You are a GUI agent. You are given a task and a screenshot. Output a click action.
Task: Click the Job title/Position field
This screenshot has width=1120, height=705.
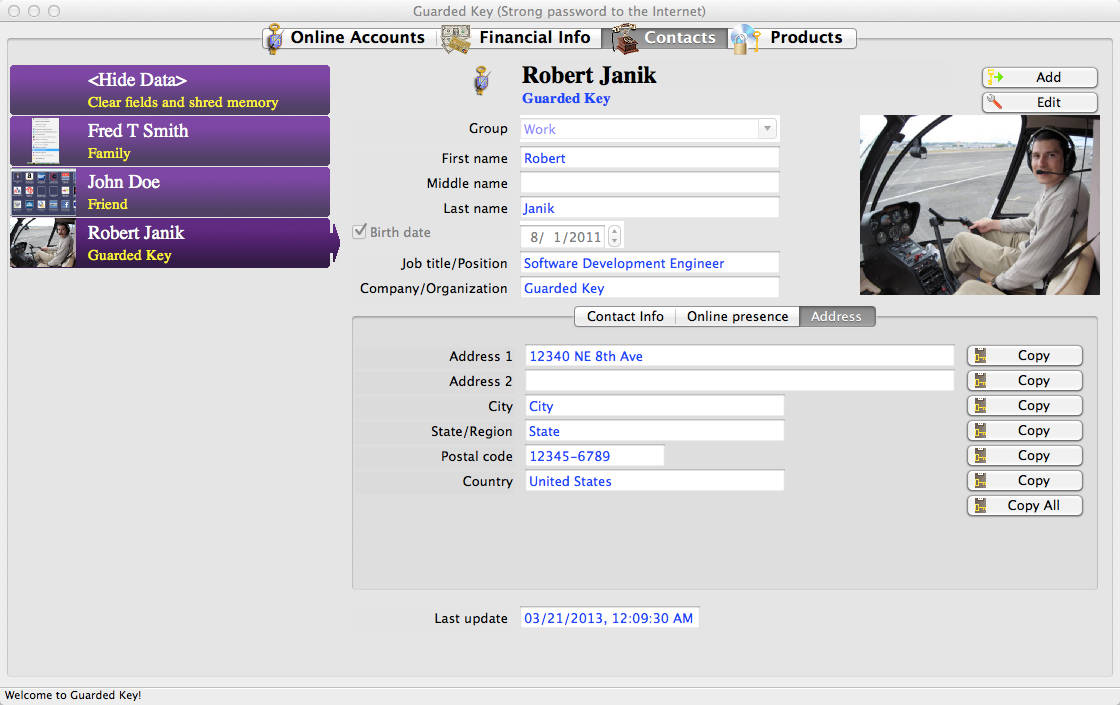pyautogui.click(x=649, y=264)
